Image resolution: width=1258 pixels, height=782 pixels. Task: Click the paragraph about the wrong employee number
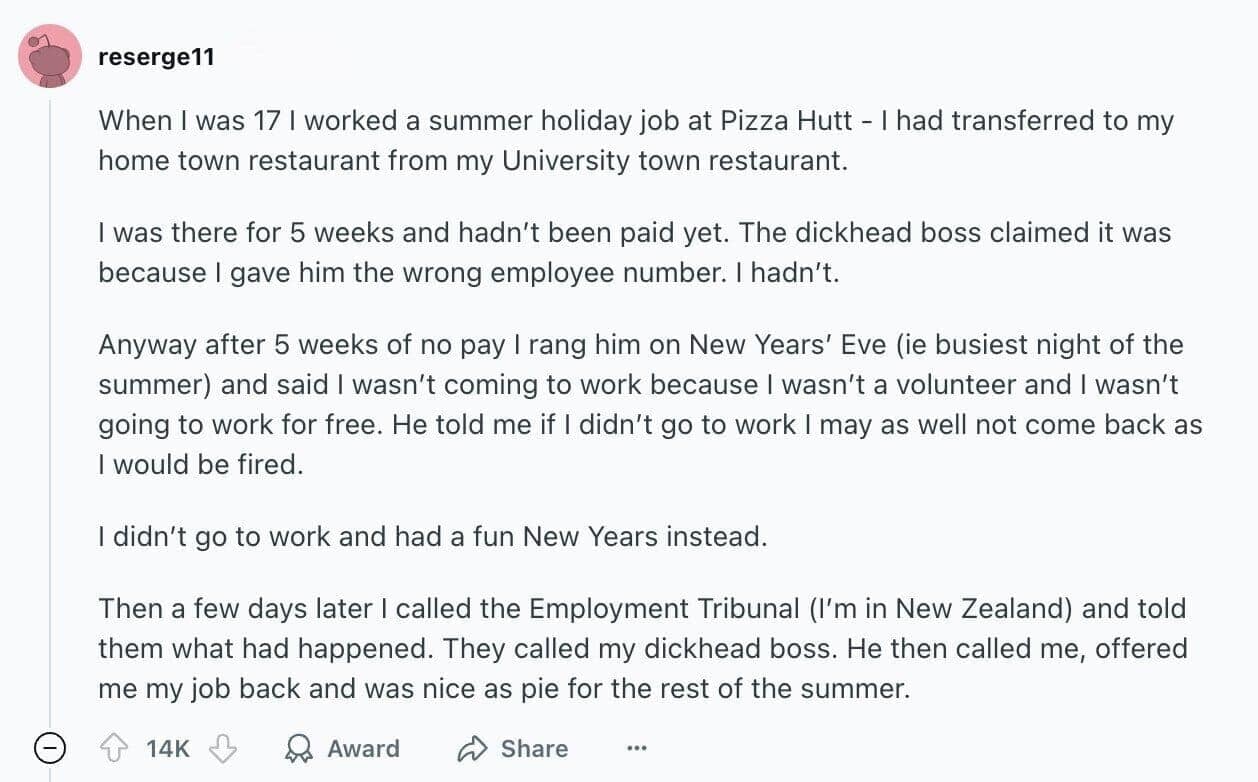(x=635, y=252)
